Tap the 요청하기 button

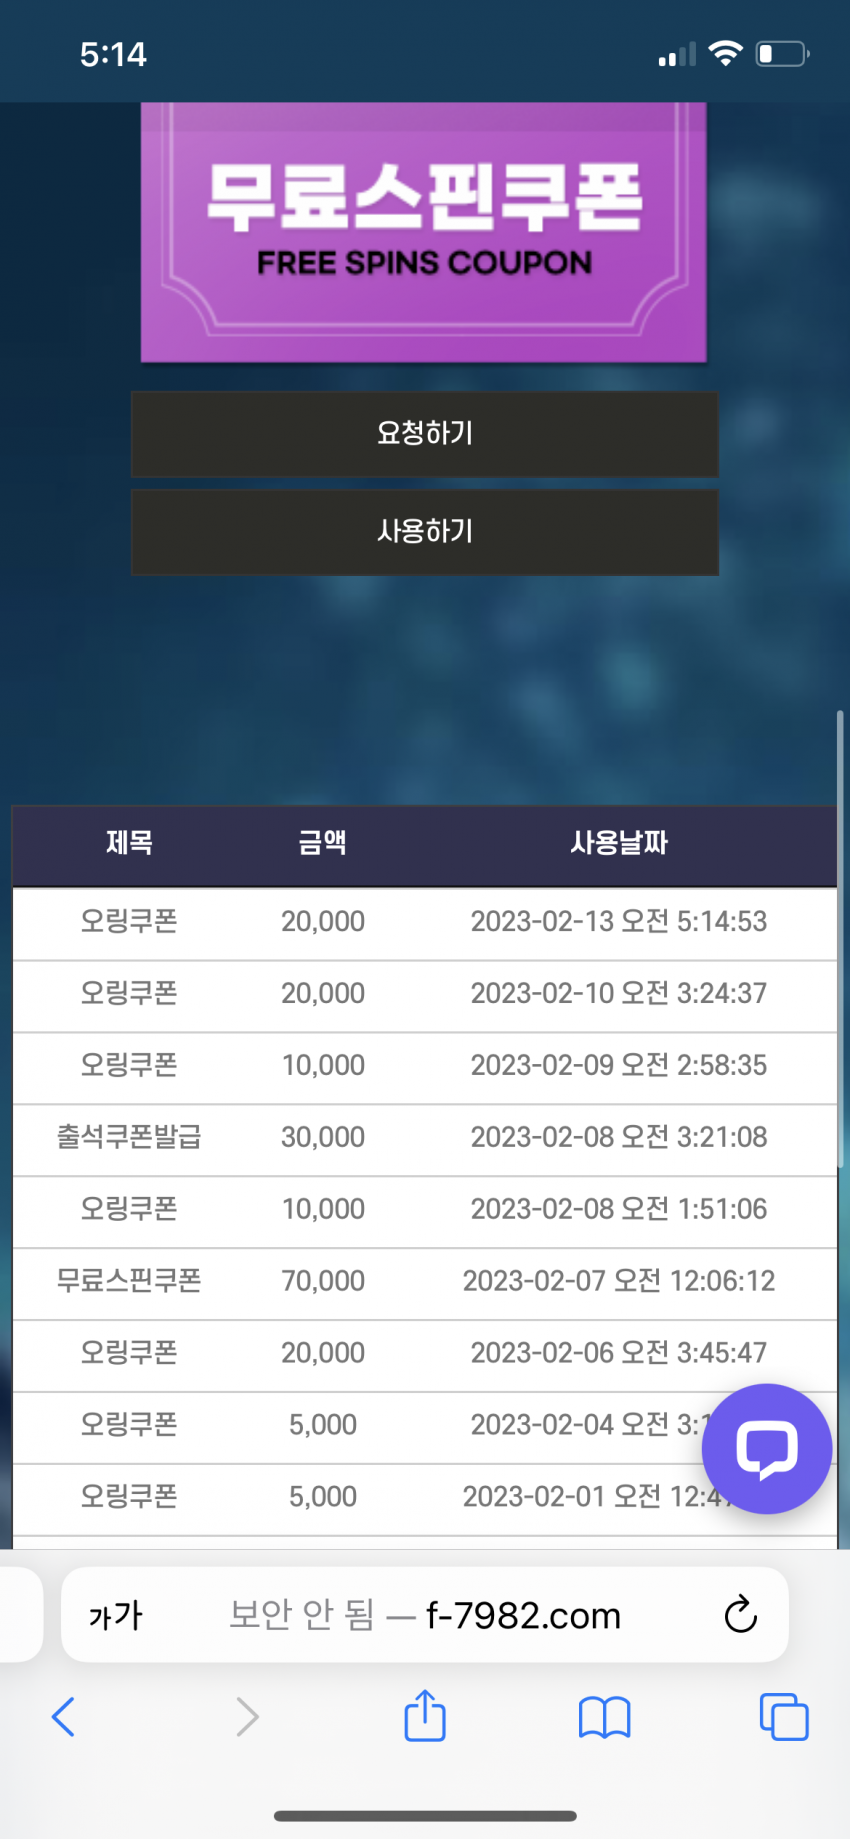click(425, 434)
